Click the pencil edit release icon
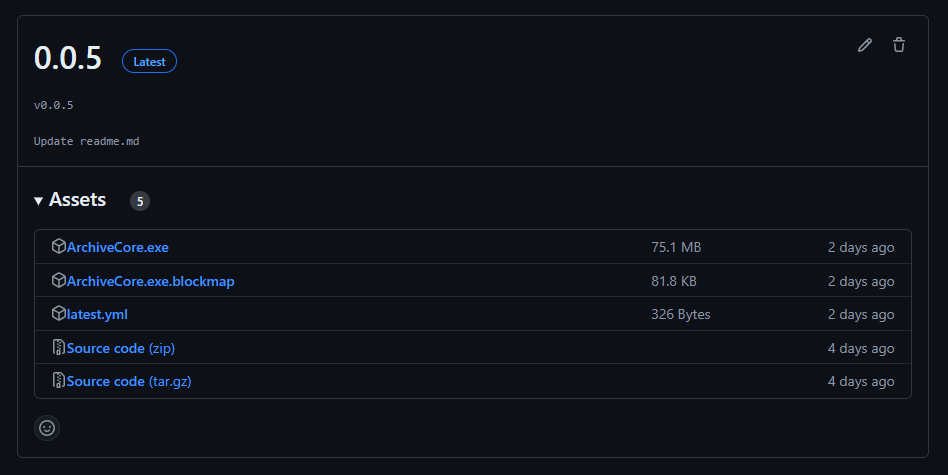The height and width of the screenshot is (475, 948). pos(865,45)
